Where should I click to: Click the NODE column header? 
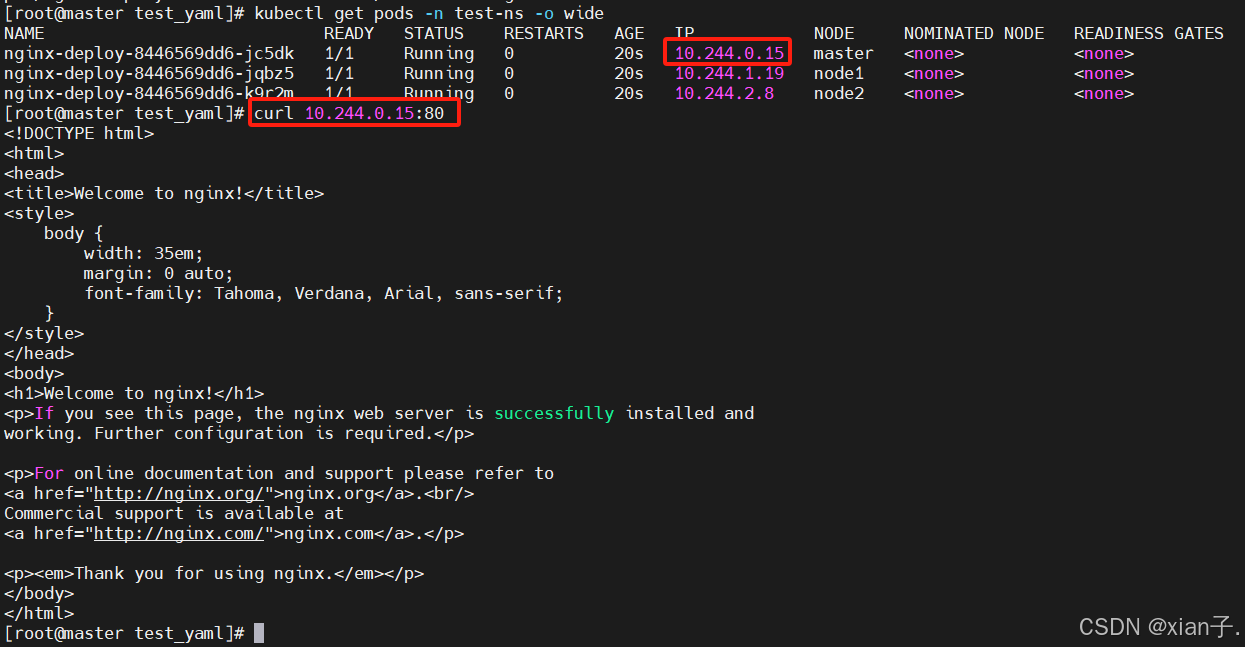[x=834, y=33]
